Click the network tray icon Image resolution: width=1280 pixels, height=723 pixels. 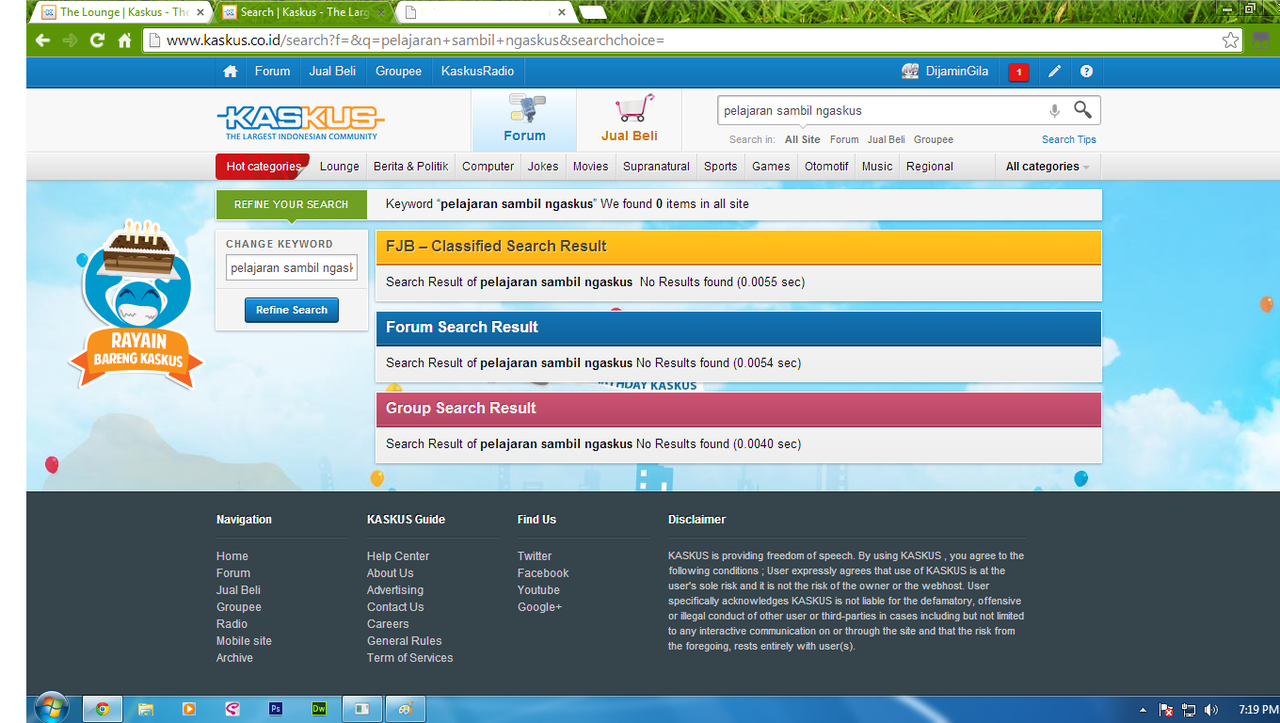pyautogui.click(x=1189, y=710)
